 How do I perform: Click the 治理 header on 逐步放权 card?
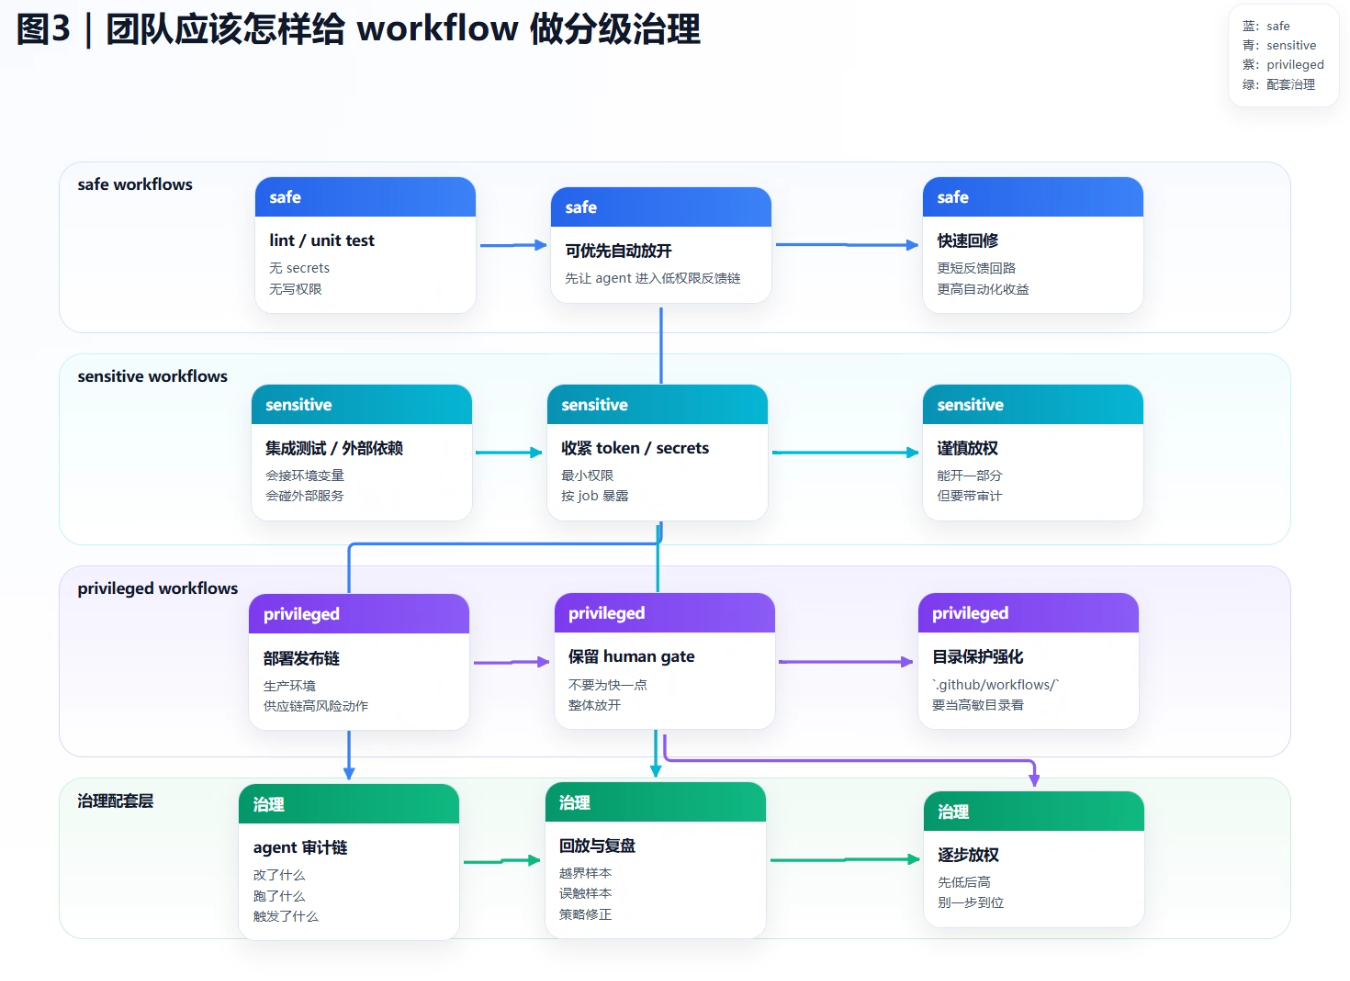pyautogui.click(x=1032, y=812)
